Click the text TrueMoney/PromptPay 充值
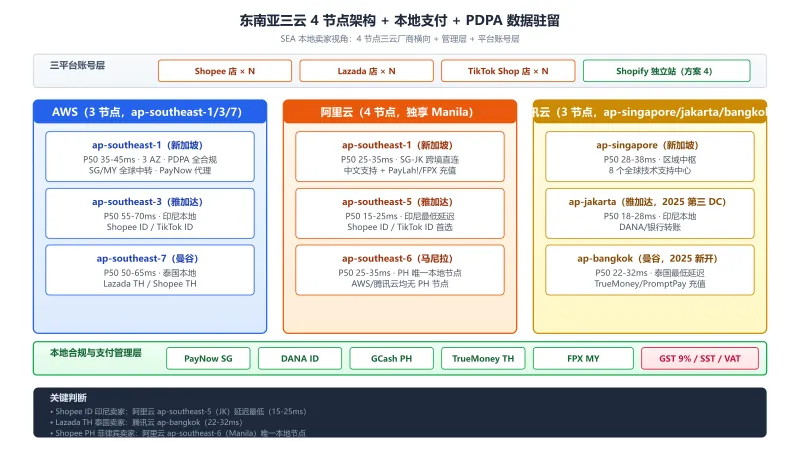Viewport: 800px width, 450px height. click(649, 284)
